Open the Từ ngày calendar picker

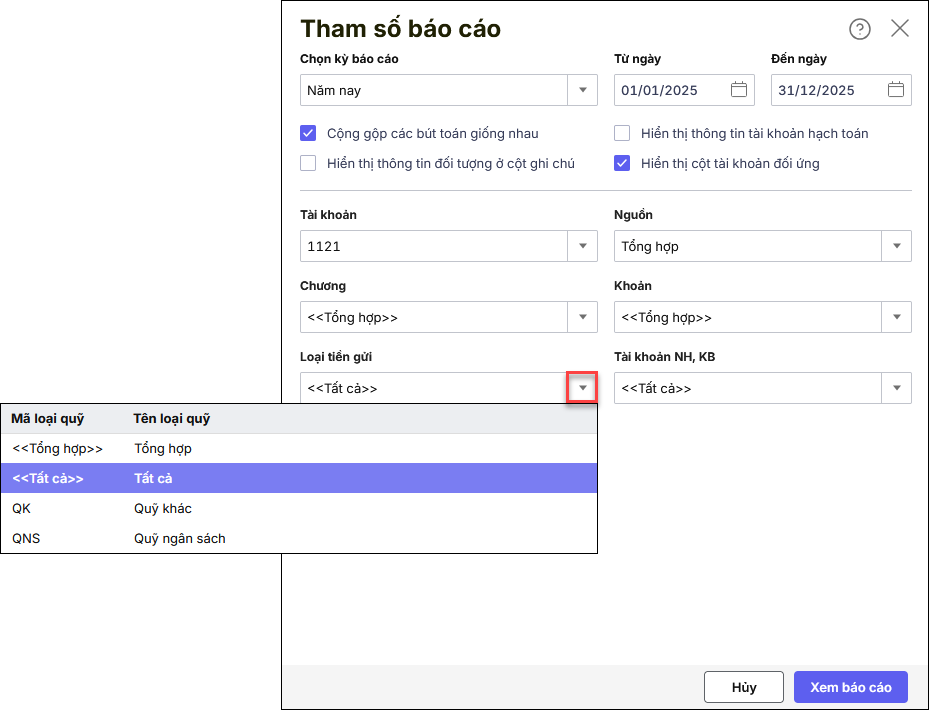pyautogui.click(x=739, y=90)
